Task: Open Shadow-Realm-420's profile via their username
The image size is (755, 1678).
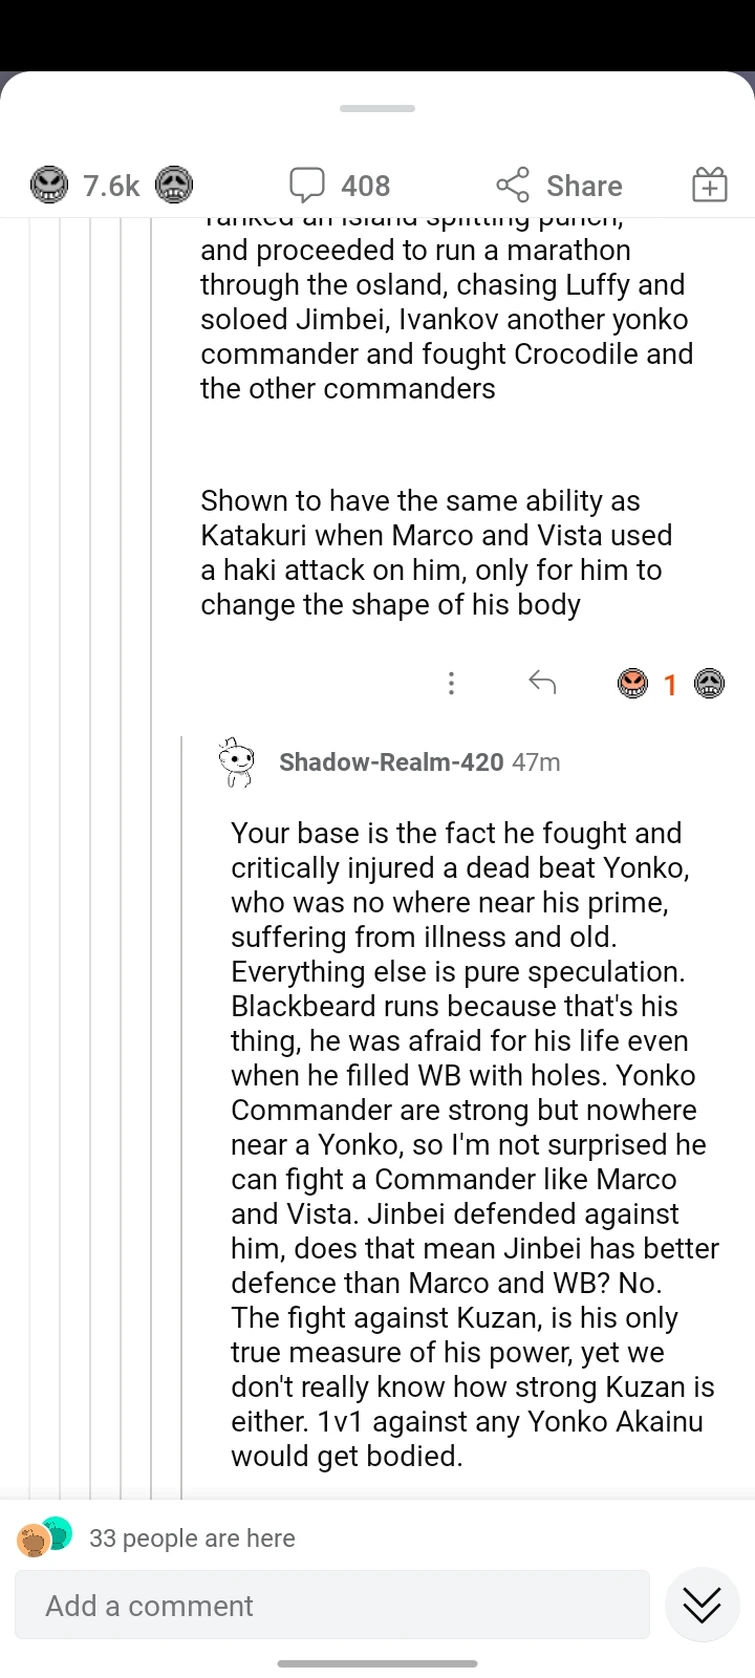Action: (391, 762)
